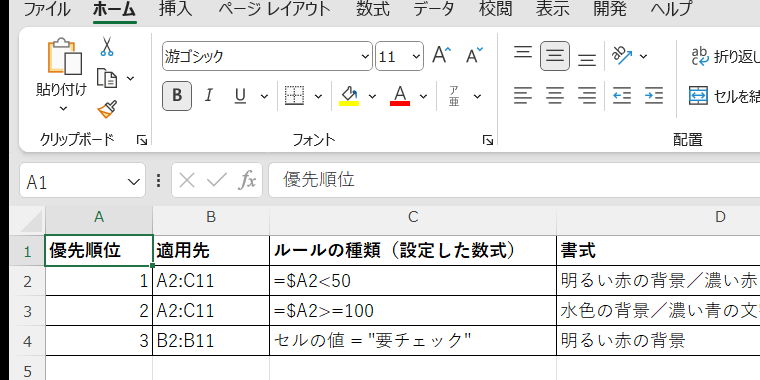Switch to the 挿入 tab

pyautogui.click(x=175, y=9)
